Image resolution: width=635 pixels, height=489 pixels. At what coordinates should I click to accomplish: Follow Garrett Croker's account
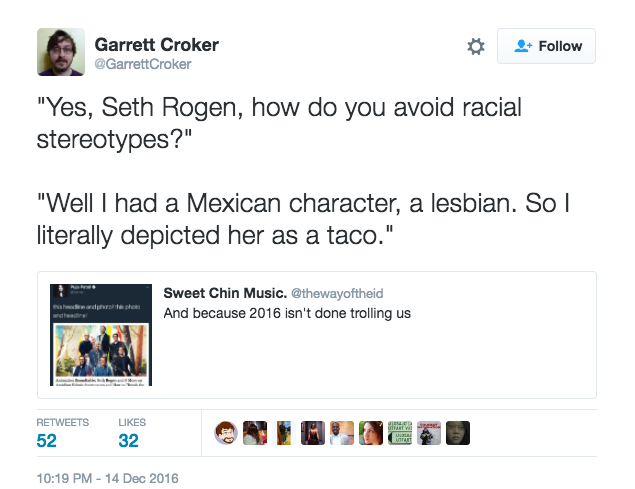coord(546,46)
